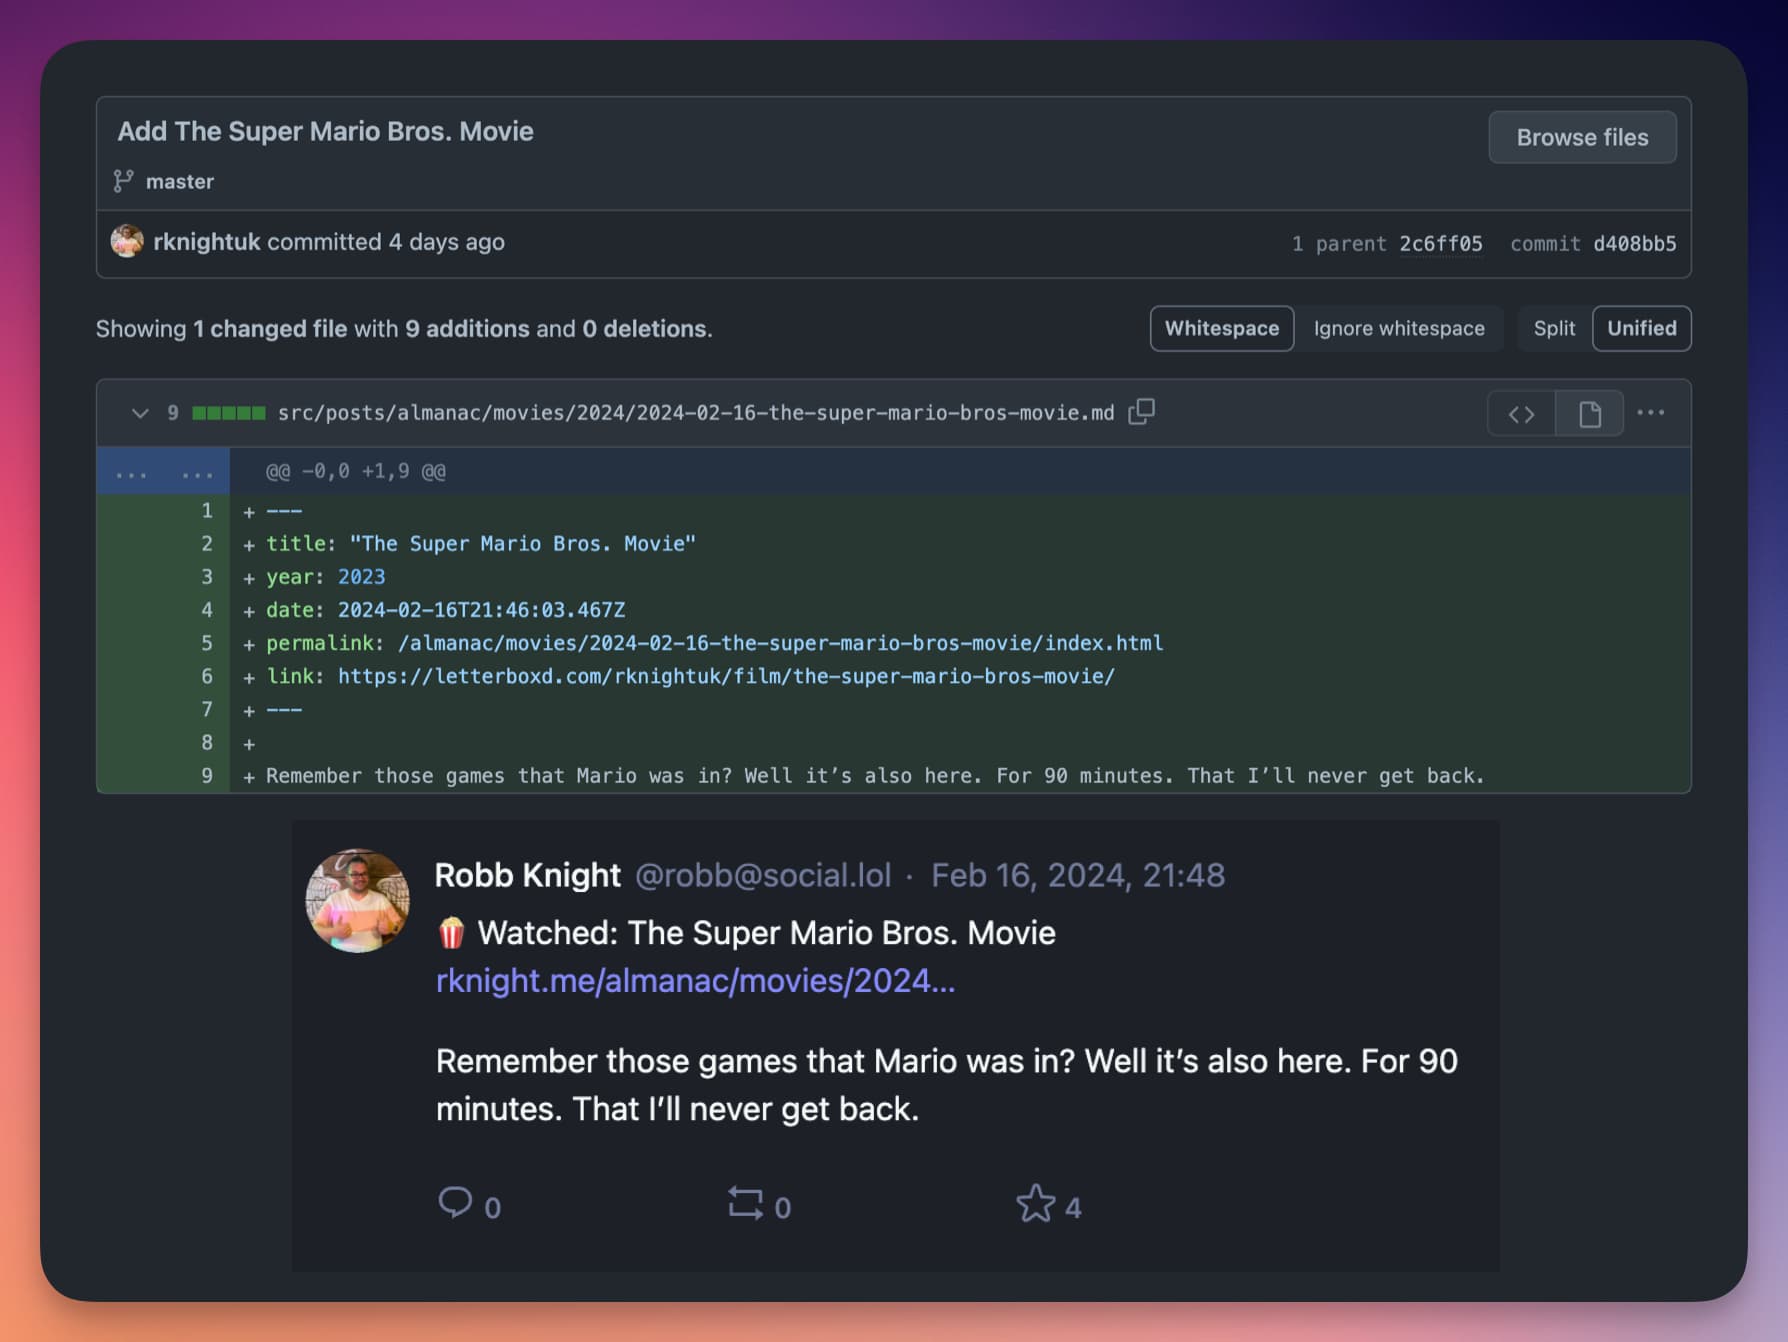The height and width of the screenshot is (1342, 1788).
Task: Click line number 9 in the diff
Action: pos(207,776)
